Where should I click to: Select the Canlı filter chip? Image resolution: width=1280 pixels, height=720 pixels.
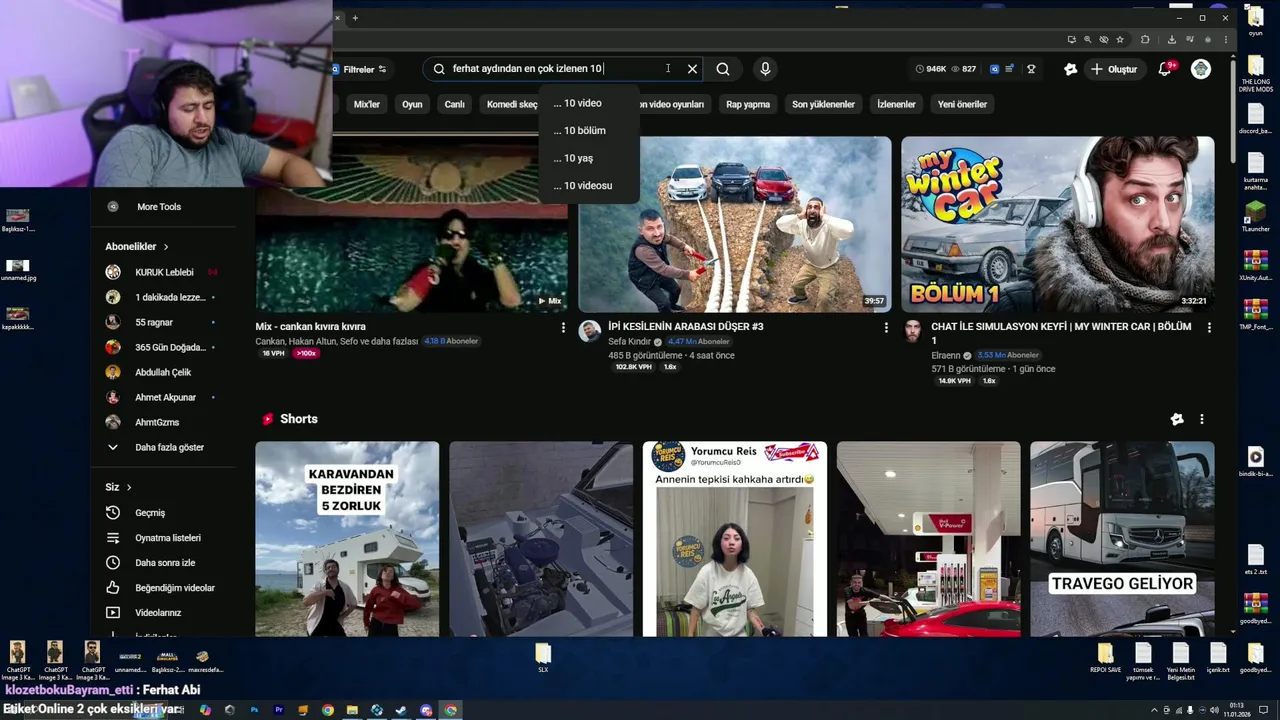(455, 104)
